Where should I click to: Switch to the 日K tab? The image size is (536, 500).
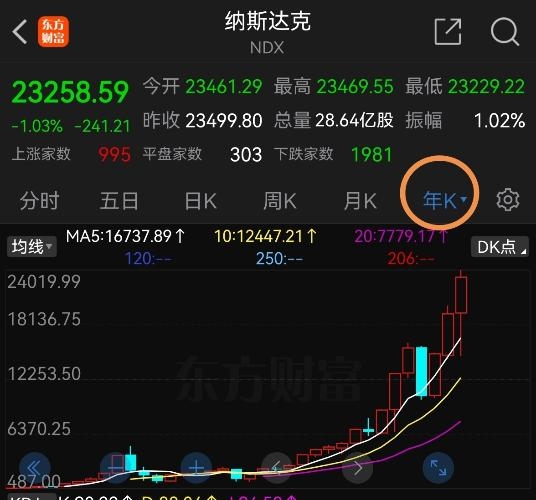(x=200, y=201)
